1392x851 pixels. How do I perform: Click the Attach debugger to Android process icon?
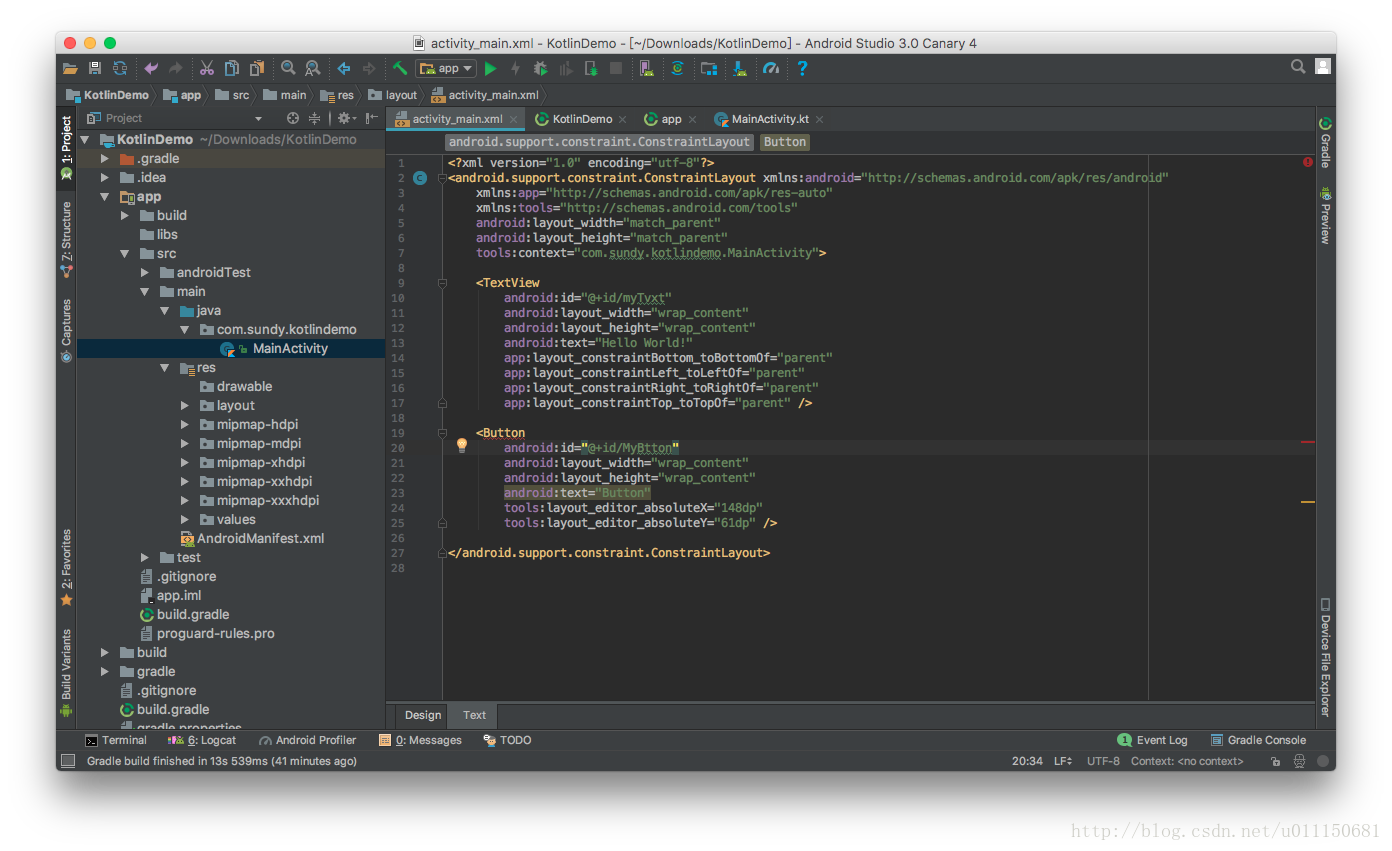[591, 69]
